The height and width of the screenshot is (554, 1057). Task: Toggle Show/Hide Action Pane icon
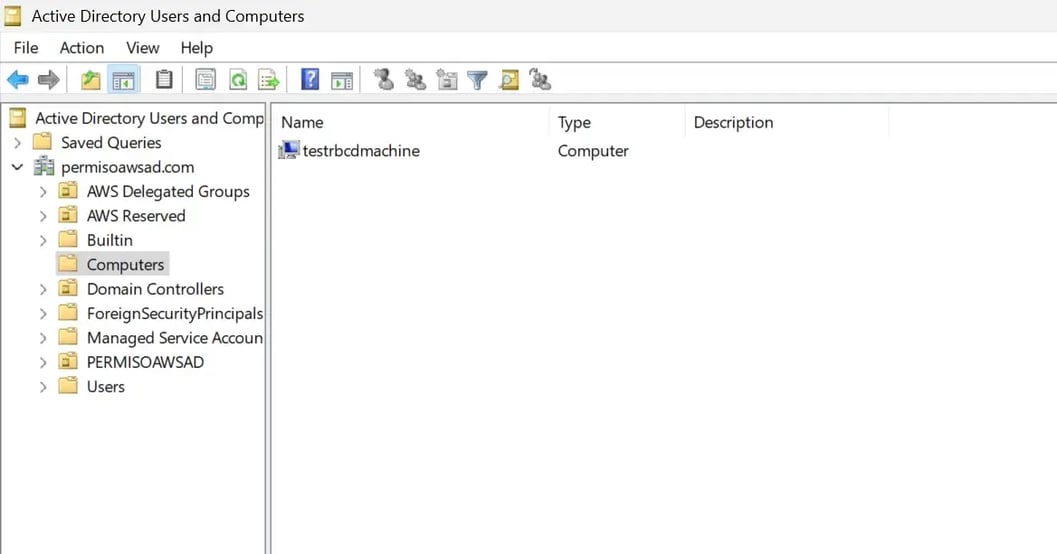[342, 80]
